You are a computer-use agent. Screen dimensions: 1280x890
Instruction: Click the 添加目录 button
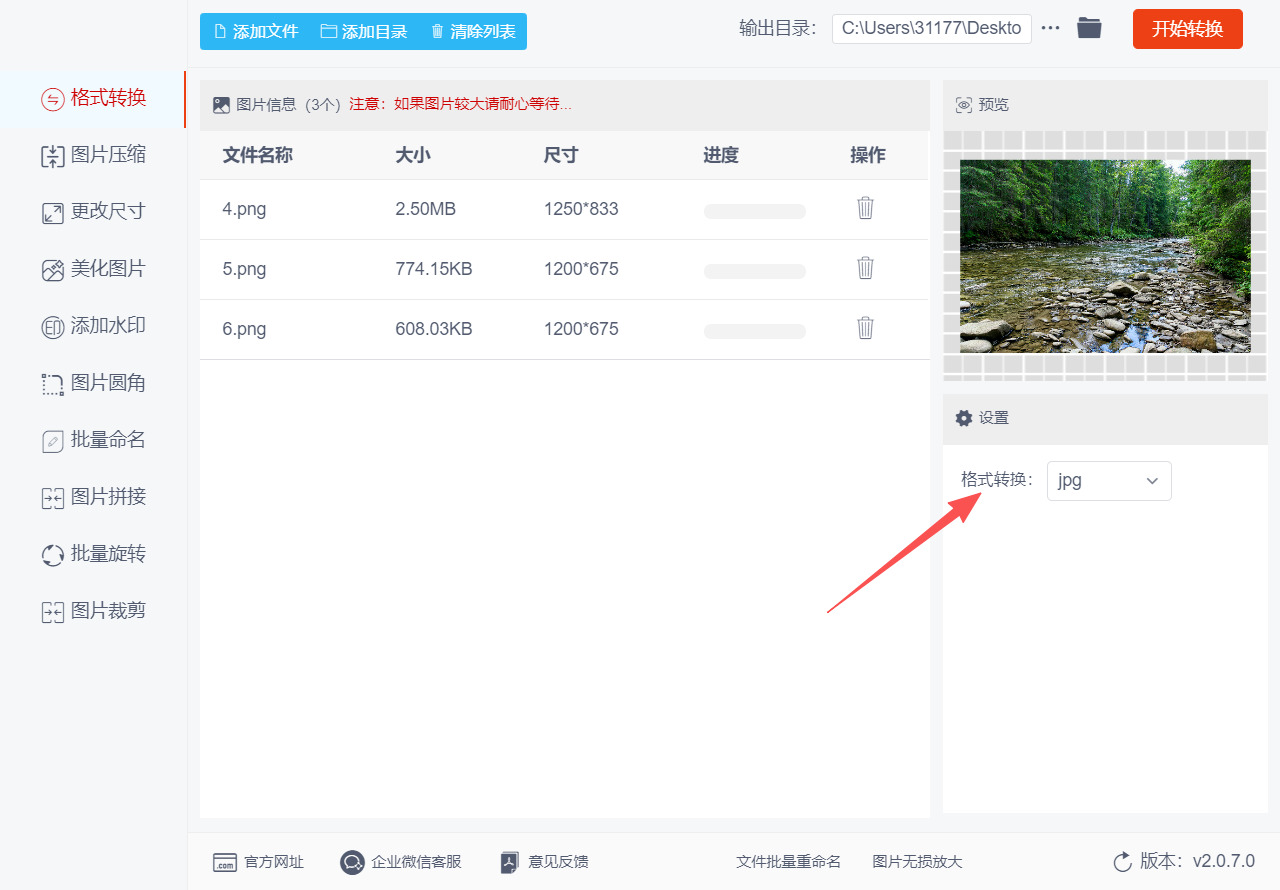pyautogui.click(x=364, y=31)
